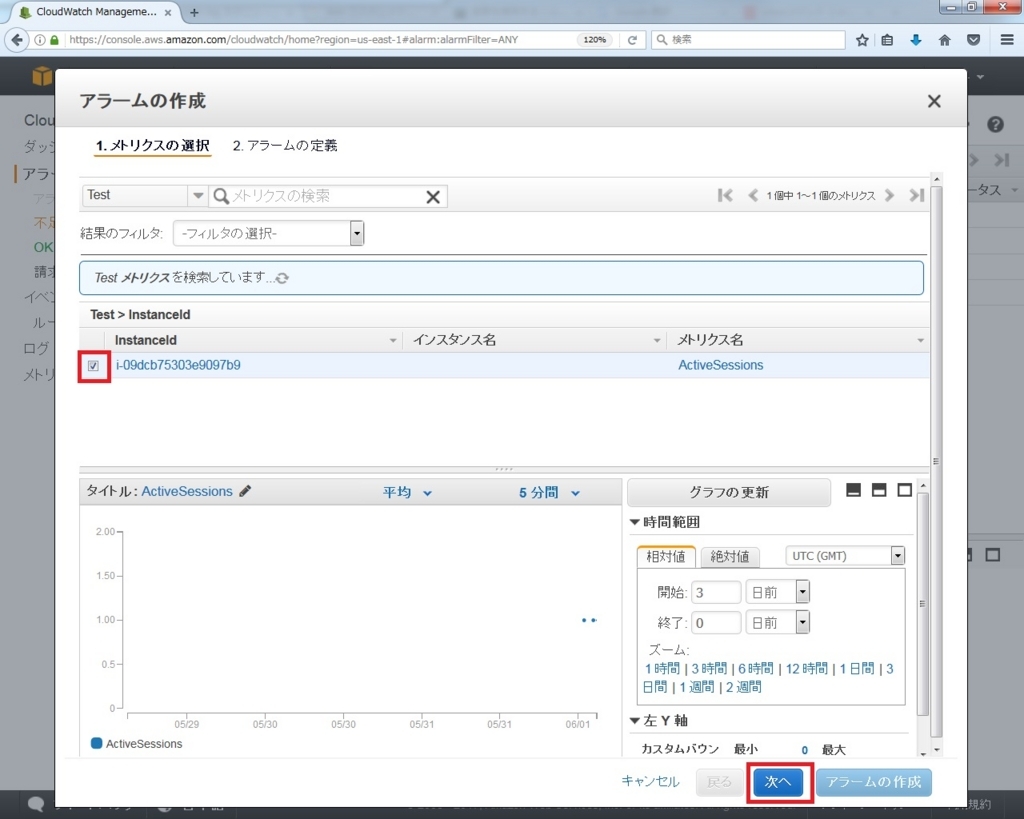
Task: Open the 5 分間 period dropdown
Action: point(549,492)
